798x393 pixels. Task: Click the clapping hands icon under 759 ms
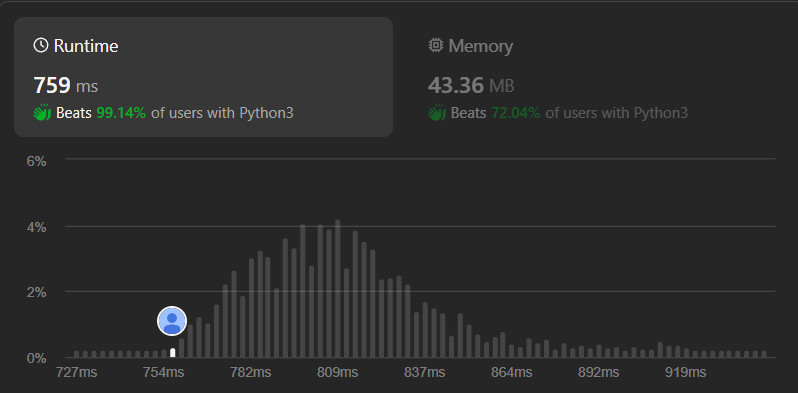coord(42,112)
